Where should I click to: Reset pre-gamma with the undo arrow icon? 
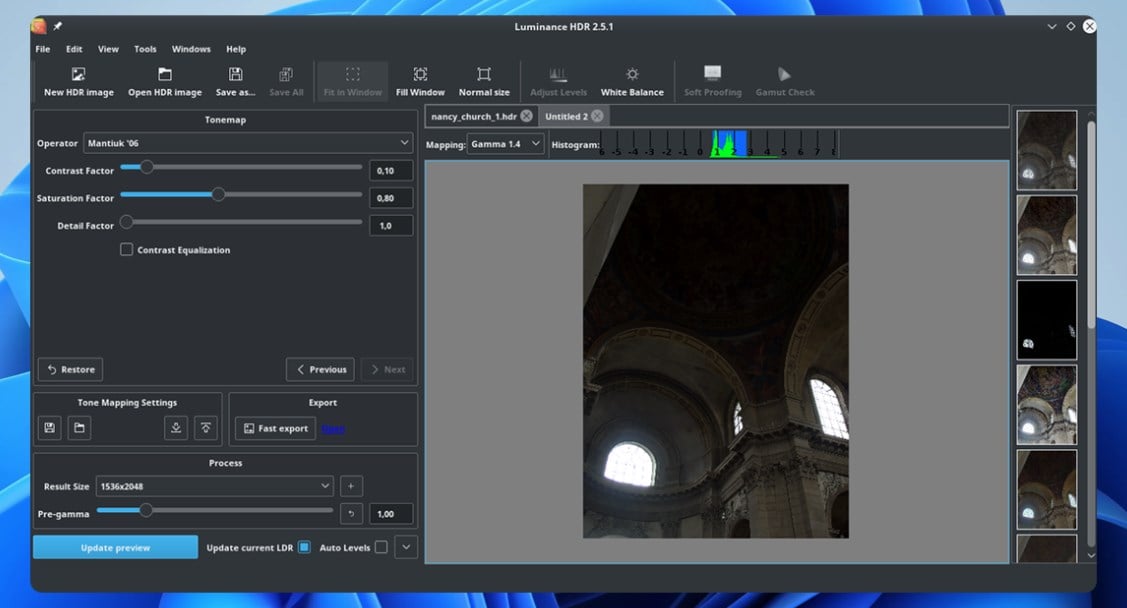[x=351, y=513]
